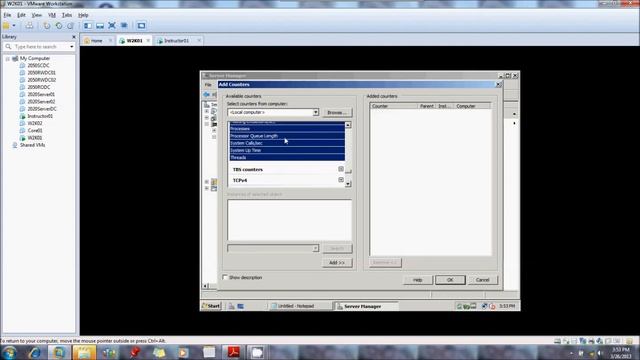
Task: Open the host taskbar folder icon
Action: click(84, 352)
